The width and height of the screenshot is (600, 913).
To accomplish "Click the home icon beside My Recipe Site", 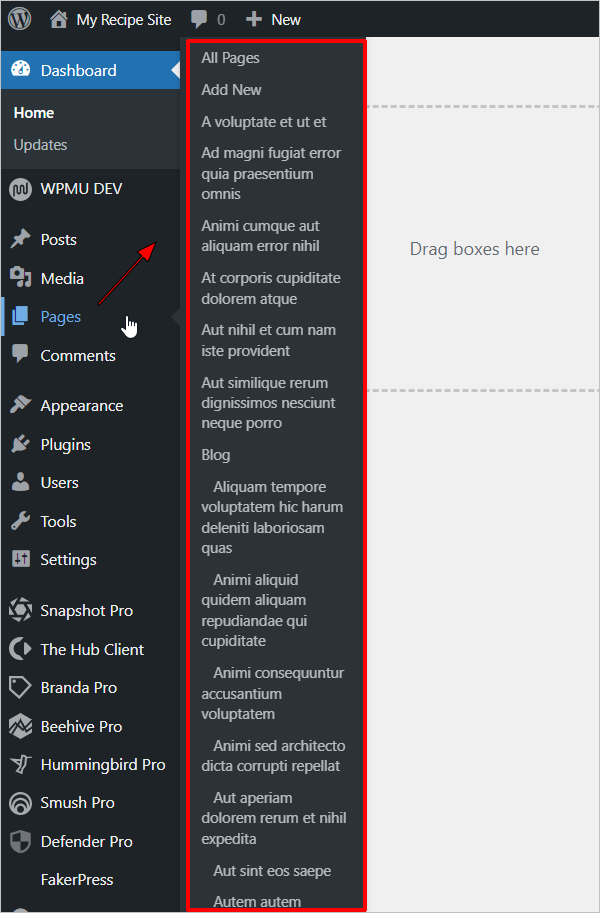I will (58, 20).
